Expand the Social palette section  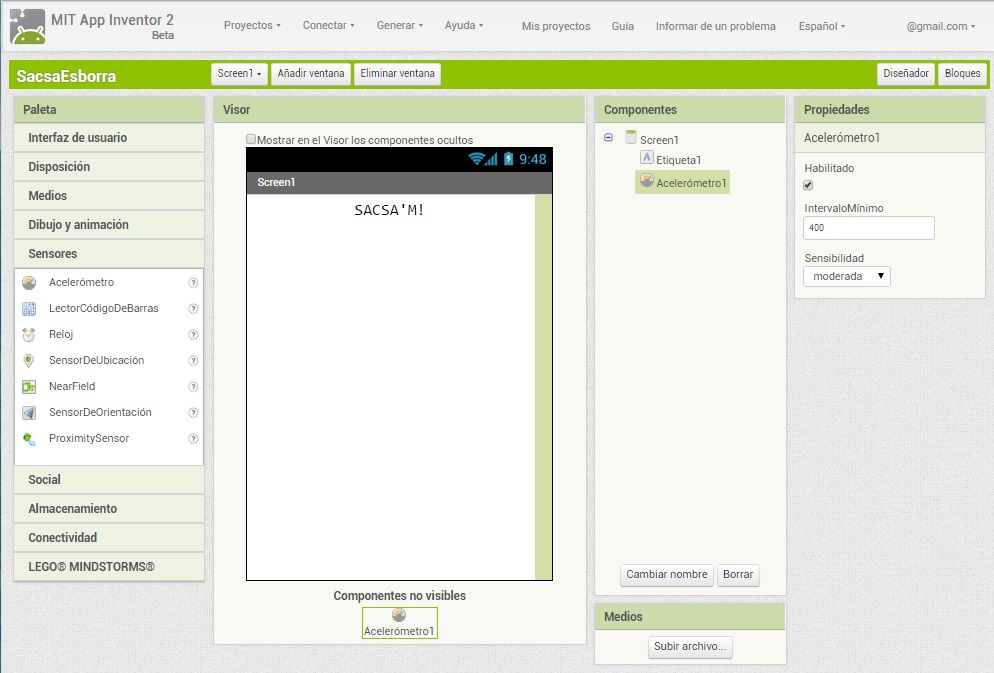pos(109,480)
